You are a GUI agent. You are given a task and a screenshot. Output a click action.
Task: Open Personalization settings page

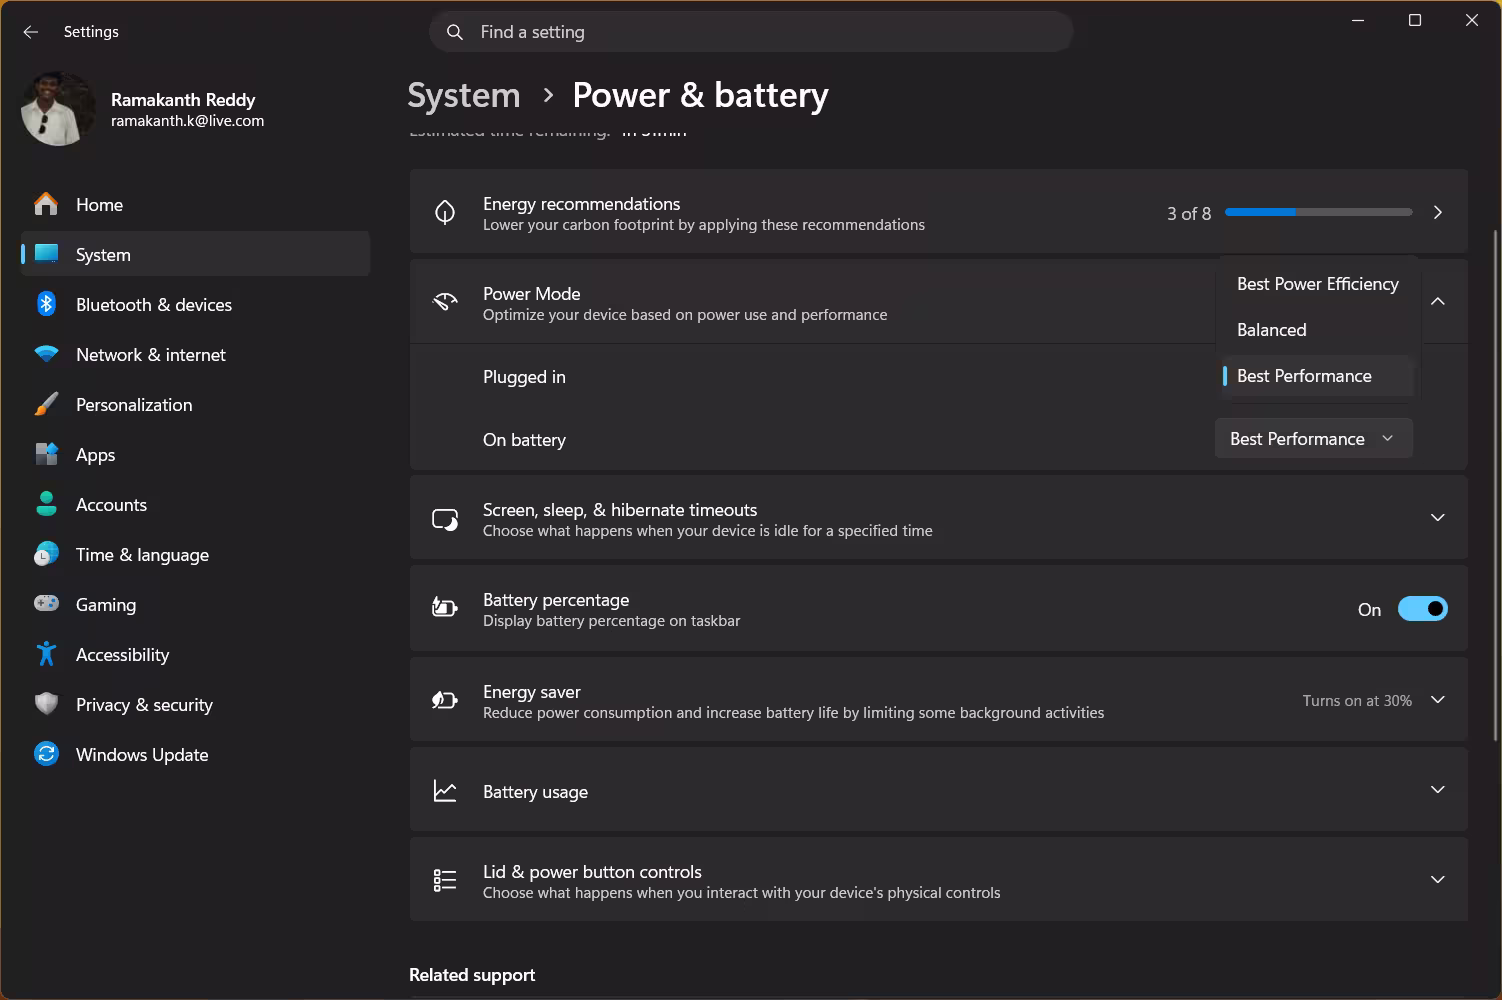[195, 404]
